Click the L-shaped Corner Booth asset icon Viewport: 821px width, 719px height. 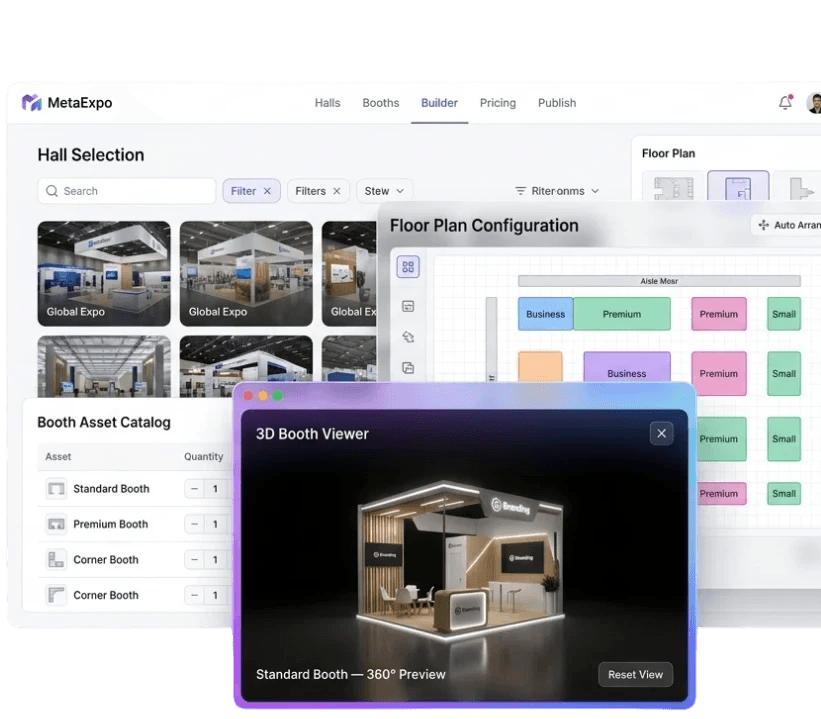56,560
